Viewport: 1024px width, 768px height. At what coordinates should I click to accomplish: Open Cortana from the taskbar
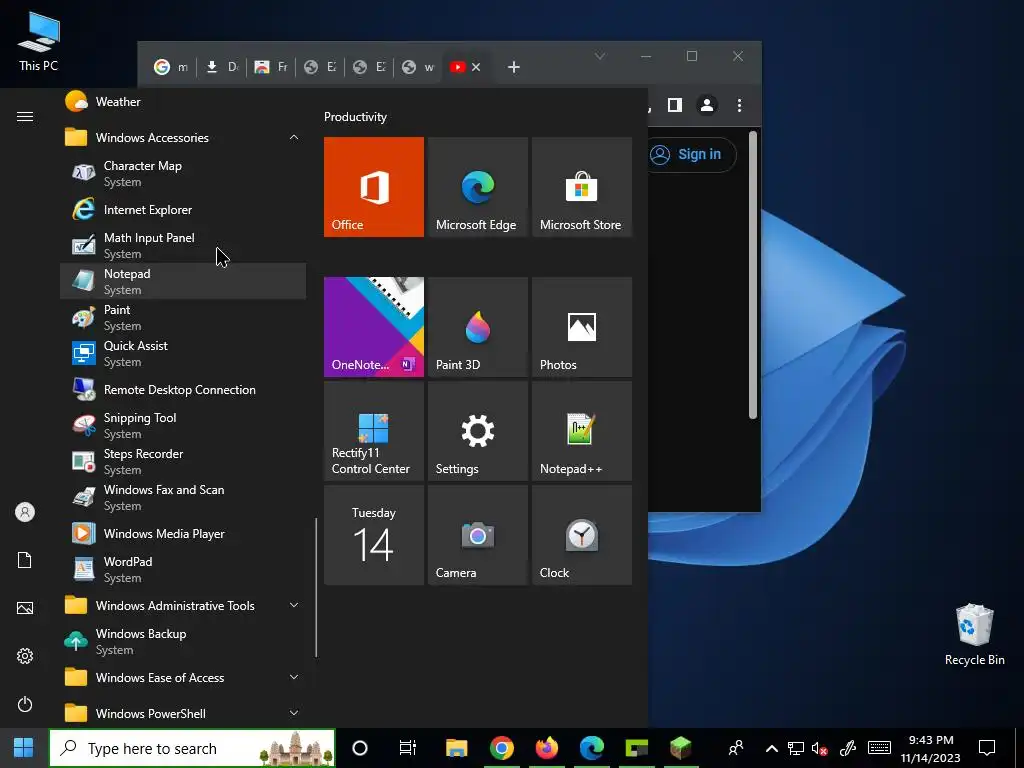(360, 748)
